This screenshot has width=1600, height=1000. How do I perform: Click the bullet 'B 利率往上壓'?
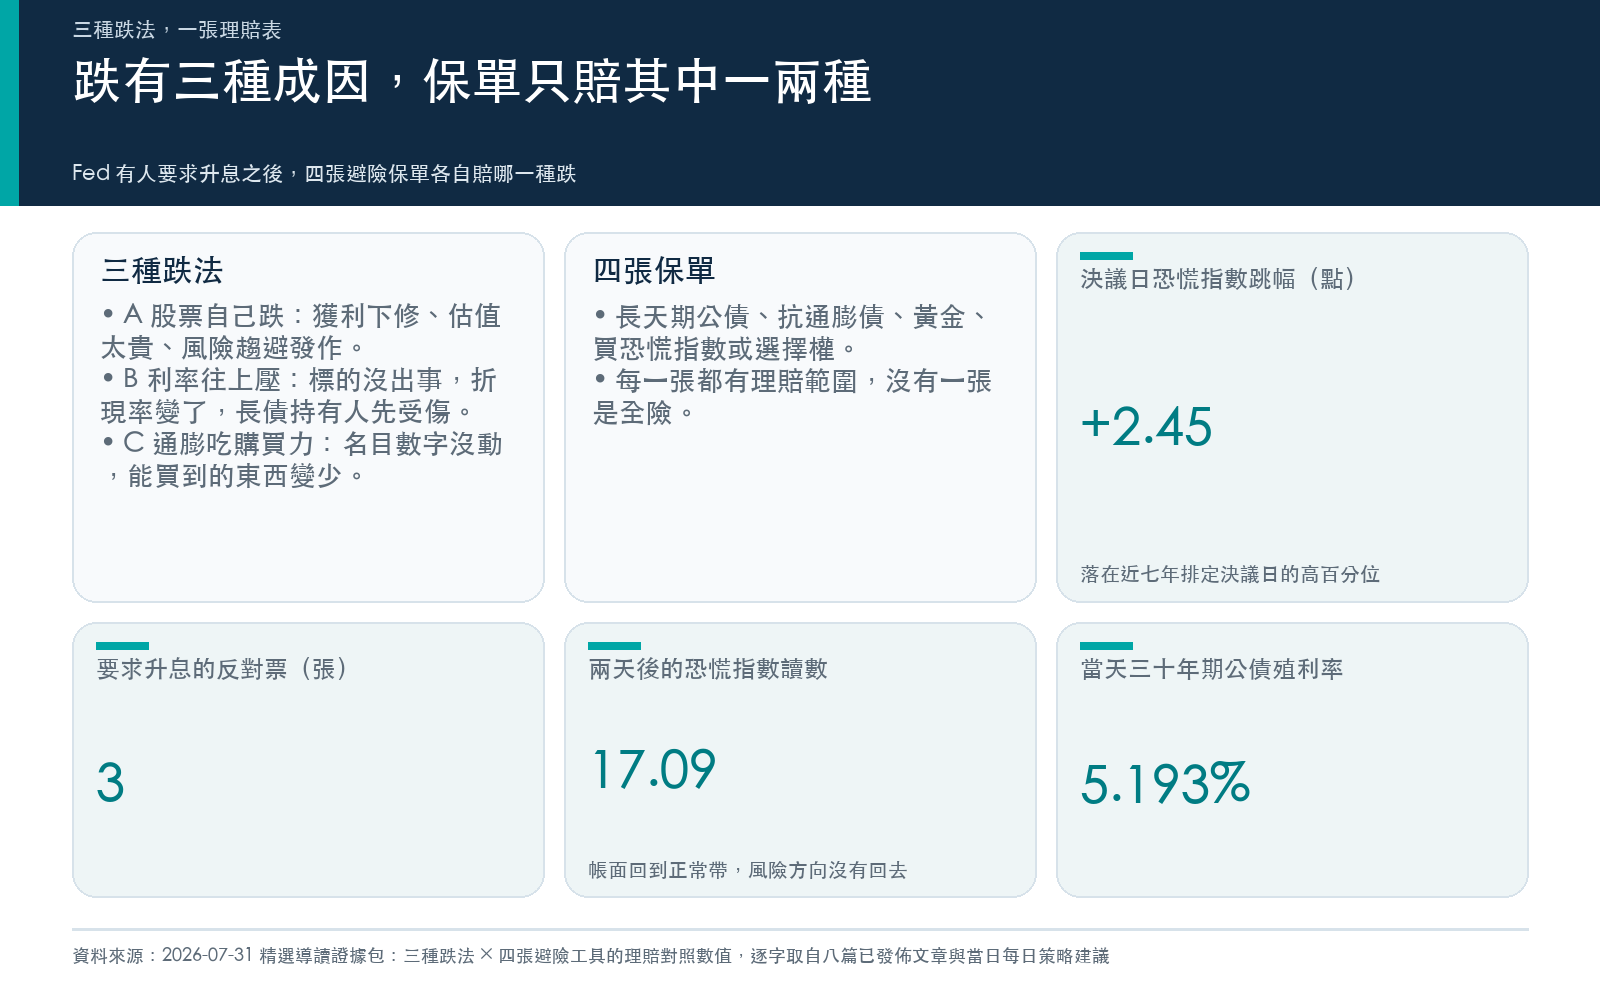[299, 396]
